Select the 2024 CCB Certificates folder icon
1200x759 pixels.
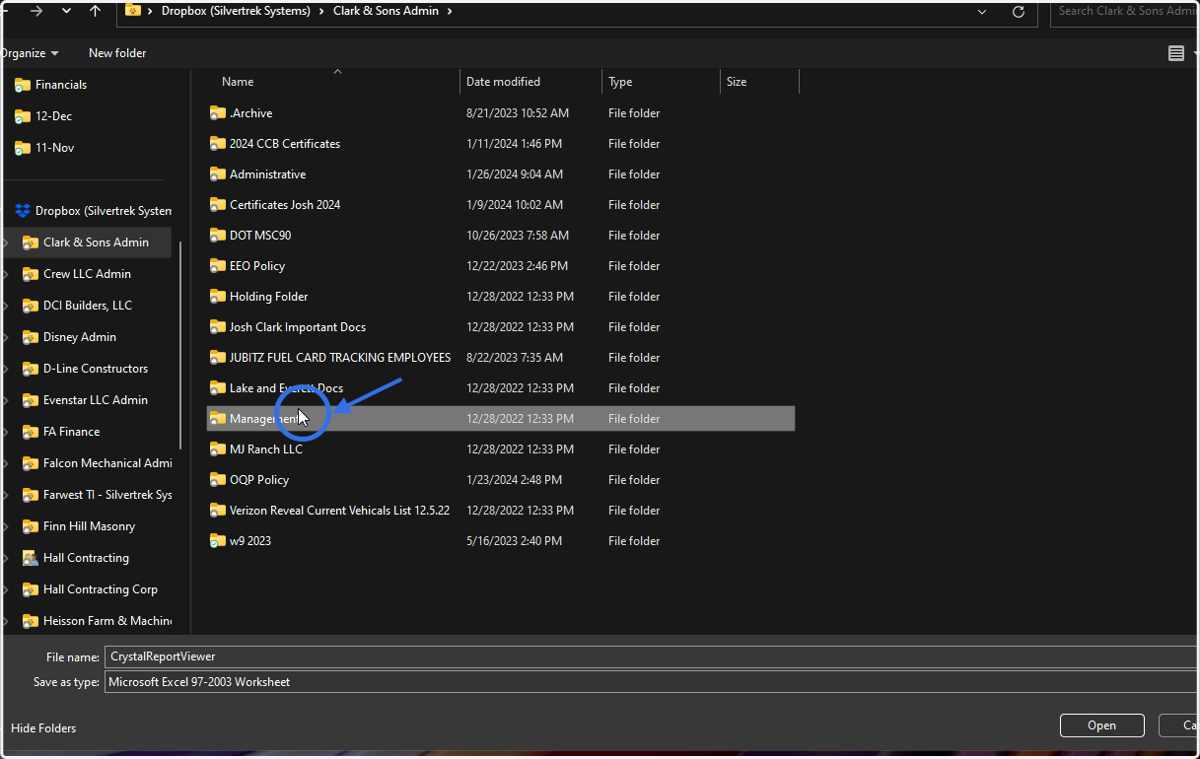pyautogui.click(x=217, y=144)
